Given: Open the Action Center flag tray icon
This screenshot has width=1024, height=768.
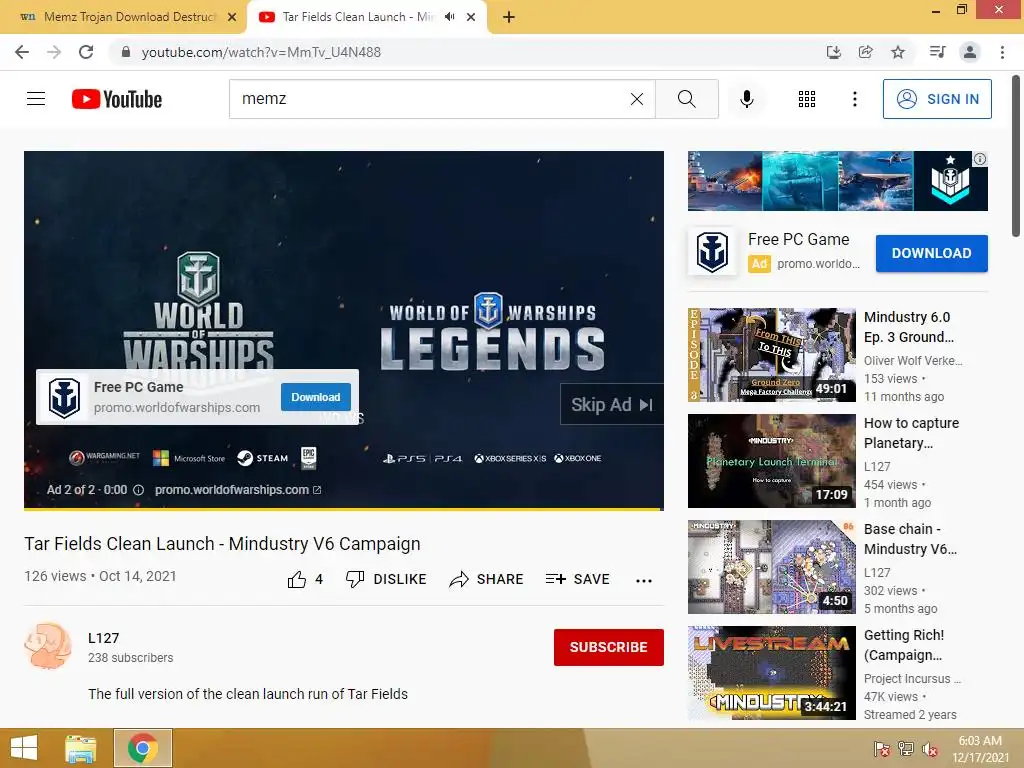Looking at the screenshot, I should pos(882,749).
